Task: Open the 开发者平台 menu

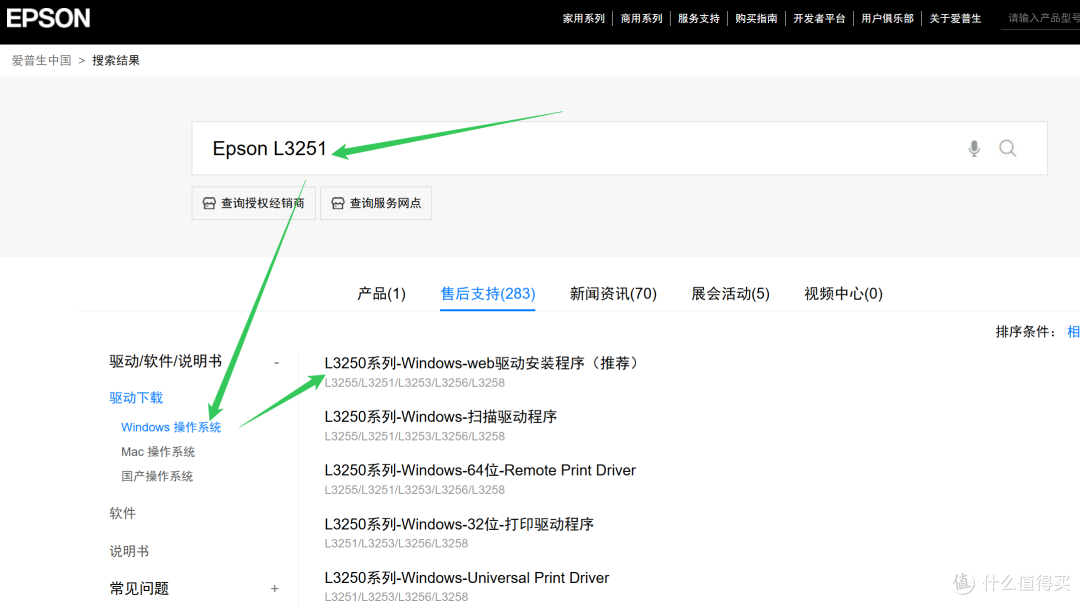Action: 819,19
